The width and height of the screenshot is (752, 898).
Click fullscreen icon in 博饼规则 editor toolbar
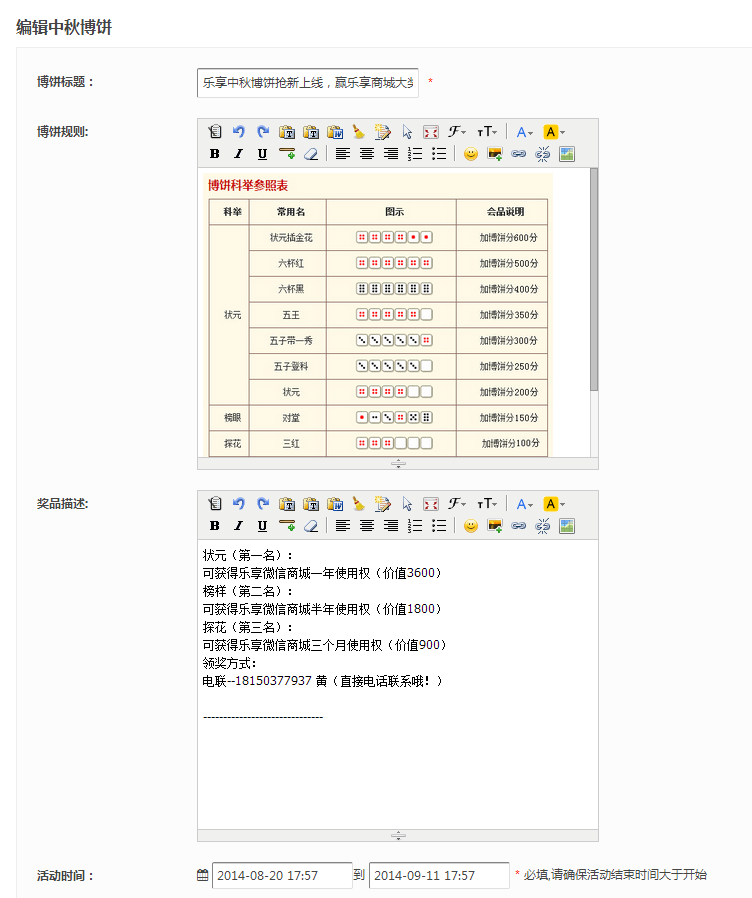(x=431, y=132)
